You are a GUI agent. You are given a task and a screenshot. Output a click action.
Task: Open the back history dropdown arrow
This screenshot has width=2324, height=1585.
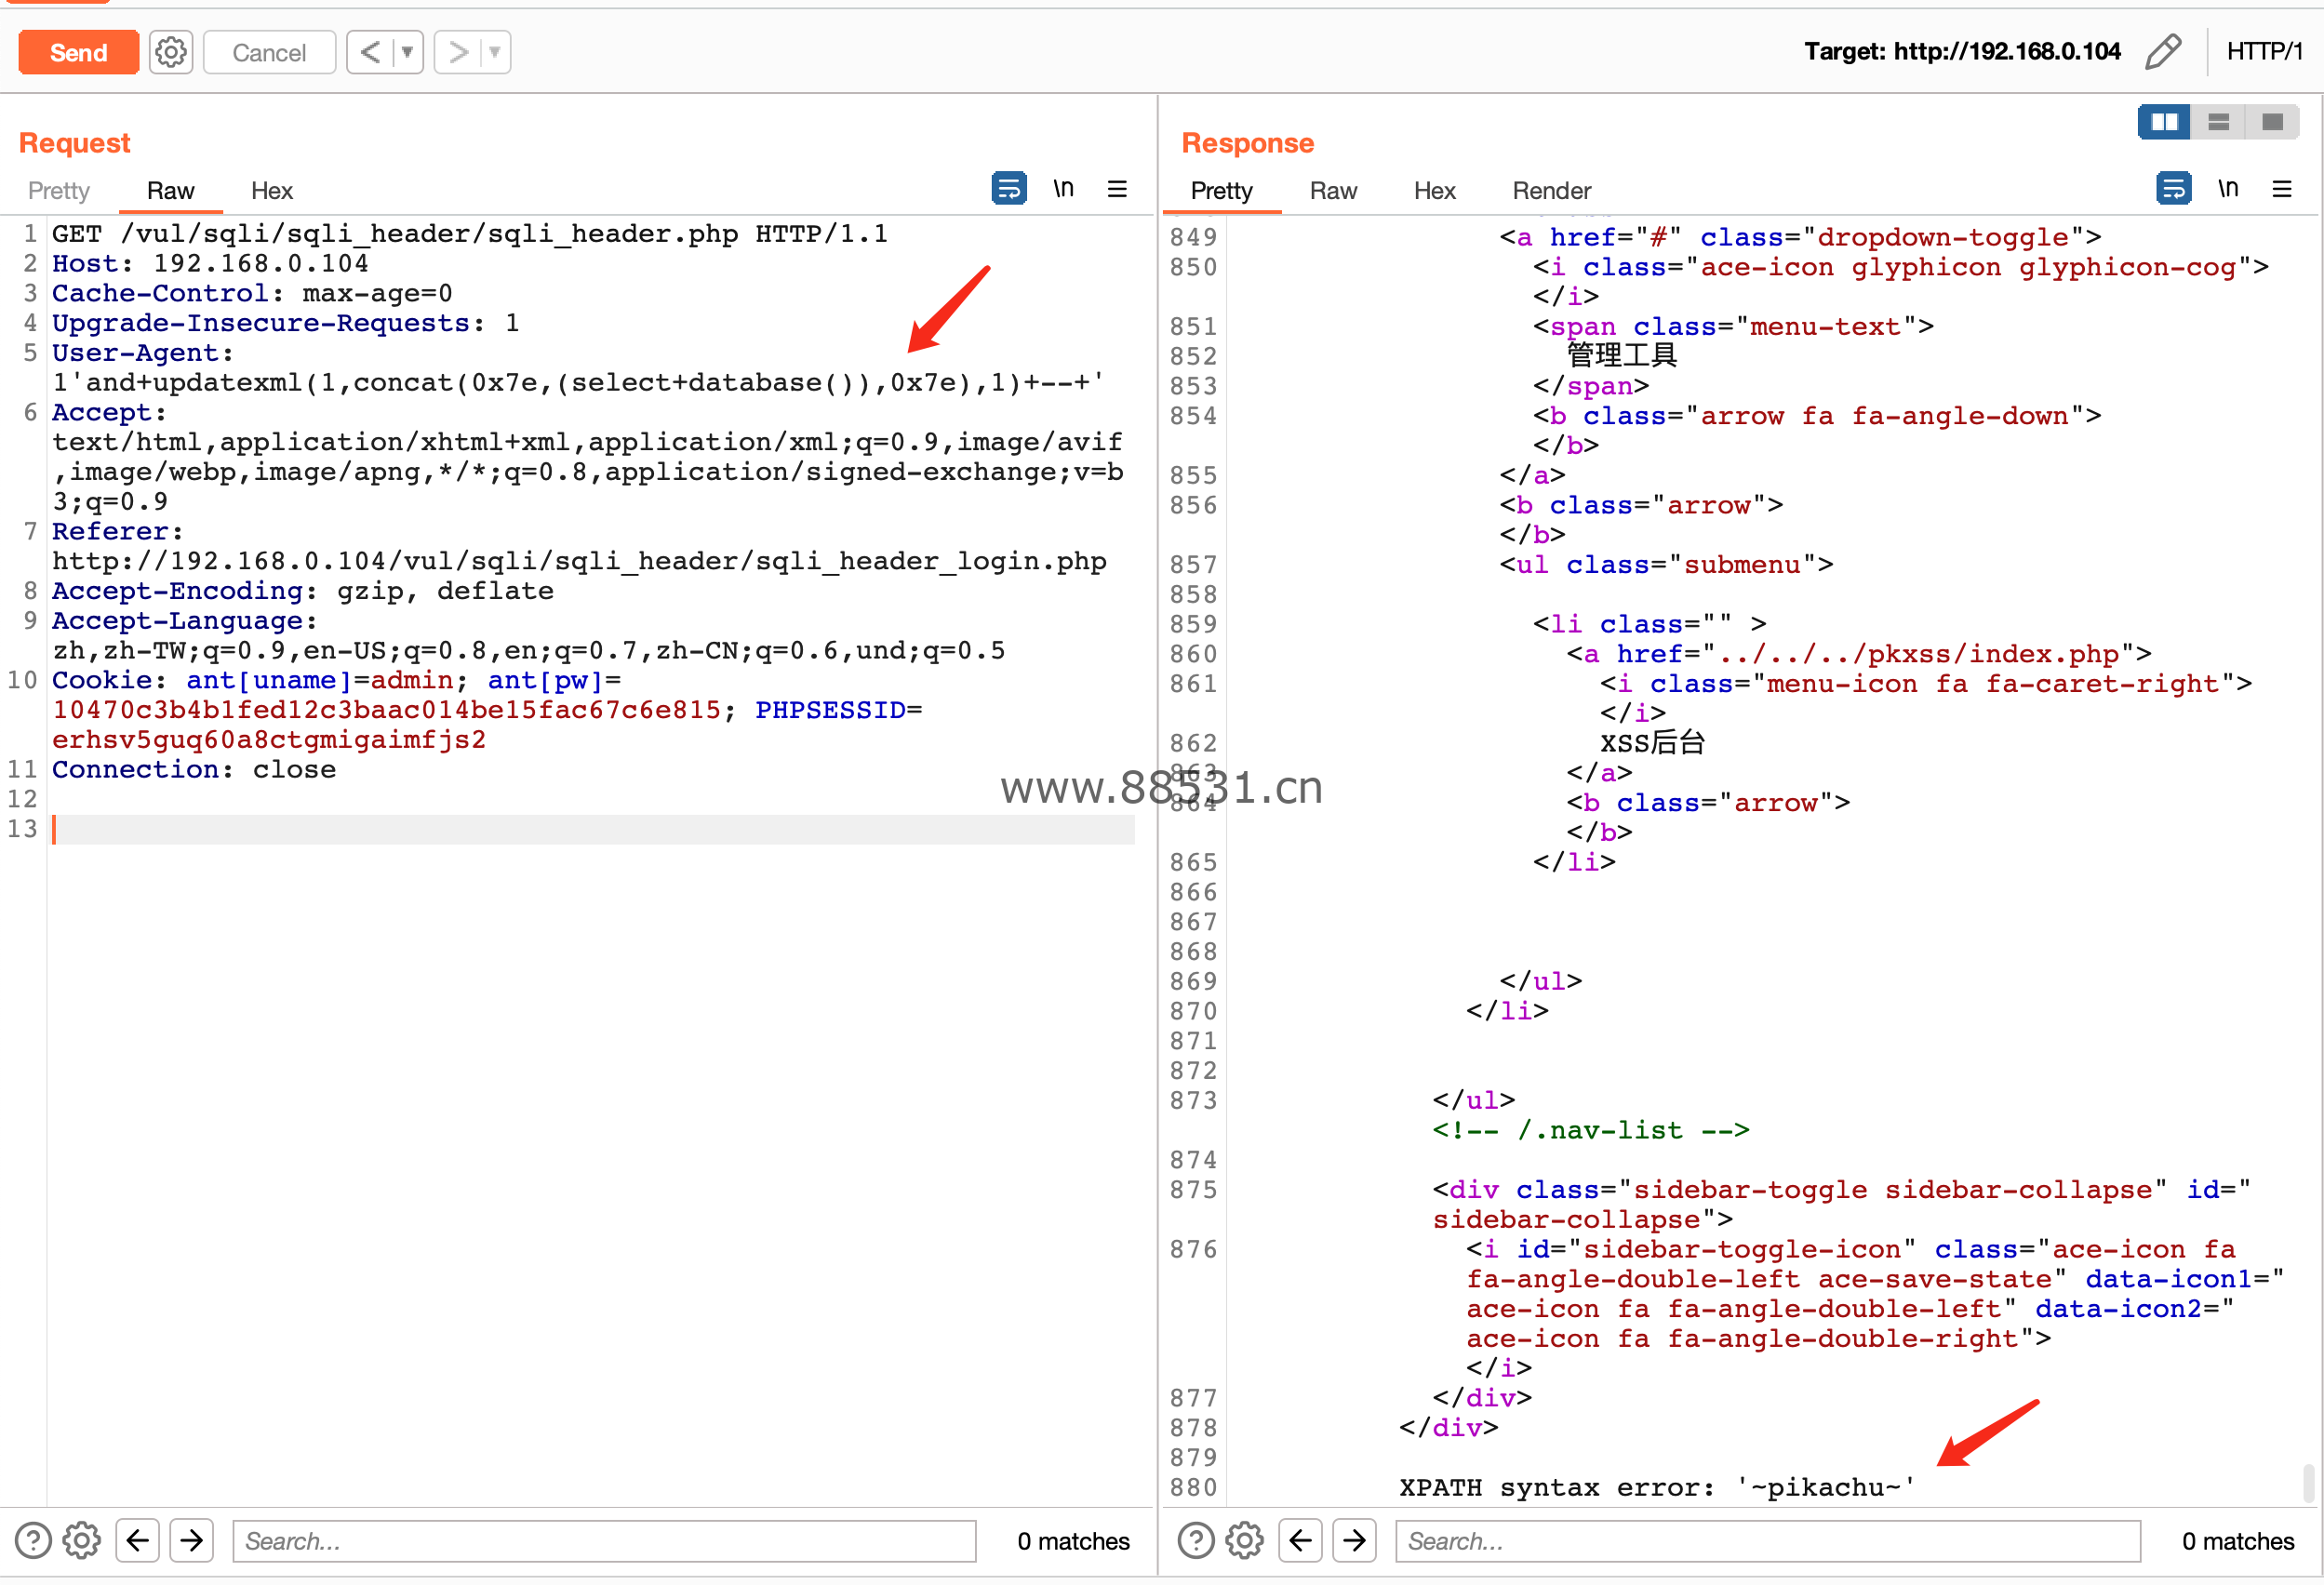tap(408, 52)
